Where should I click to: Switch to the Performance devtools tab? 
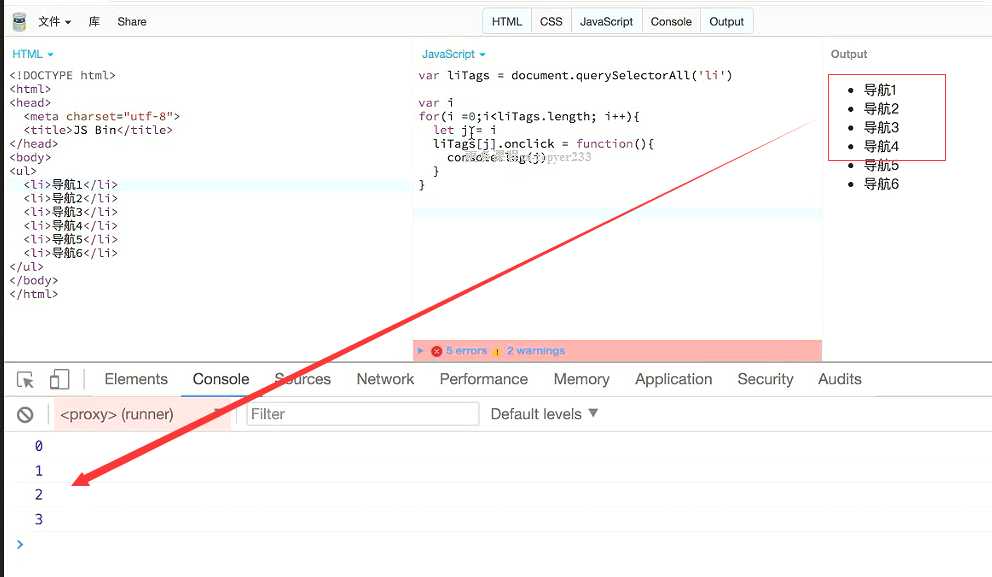483,379
